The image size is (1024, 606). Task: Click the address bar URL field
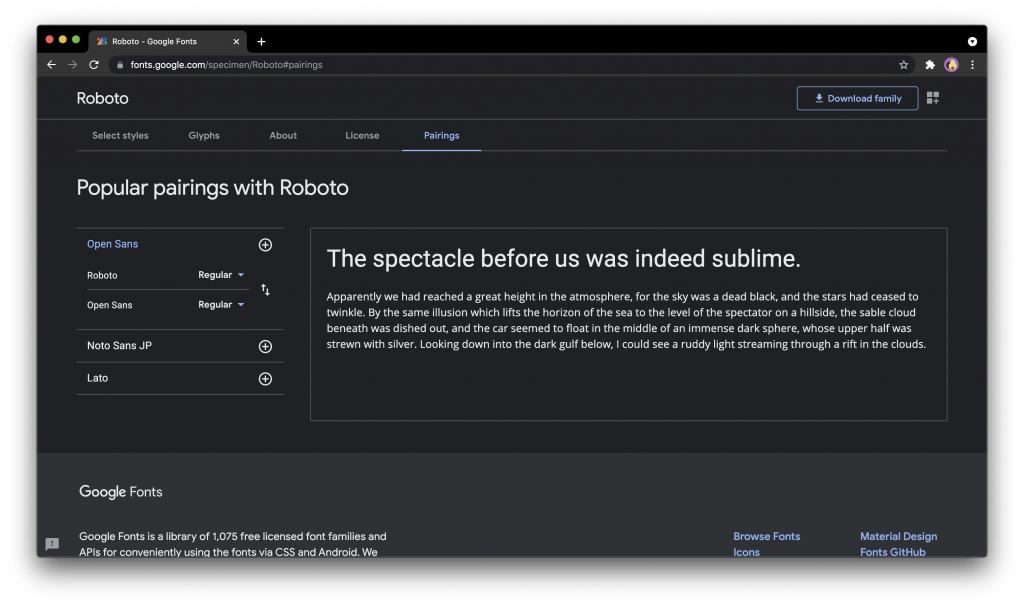tap(500, 65)
